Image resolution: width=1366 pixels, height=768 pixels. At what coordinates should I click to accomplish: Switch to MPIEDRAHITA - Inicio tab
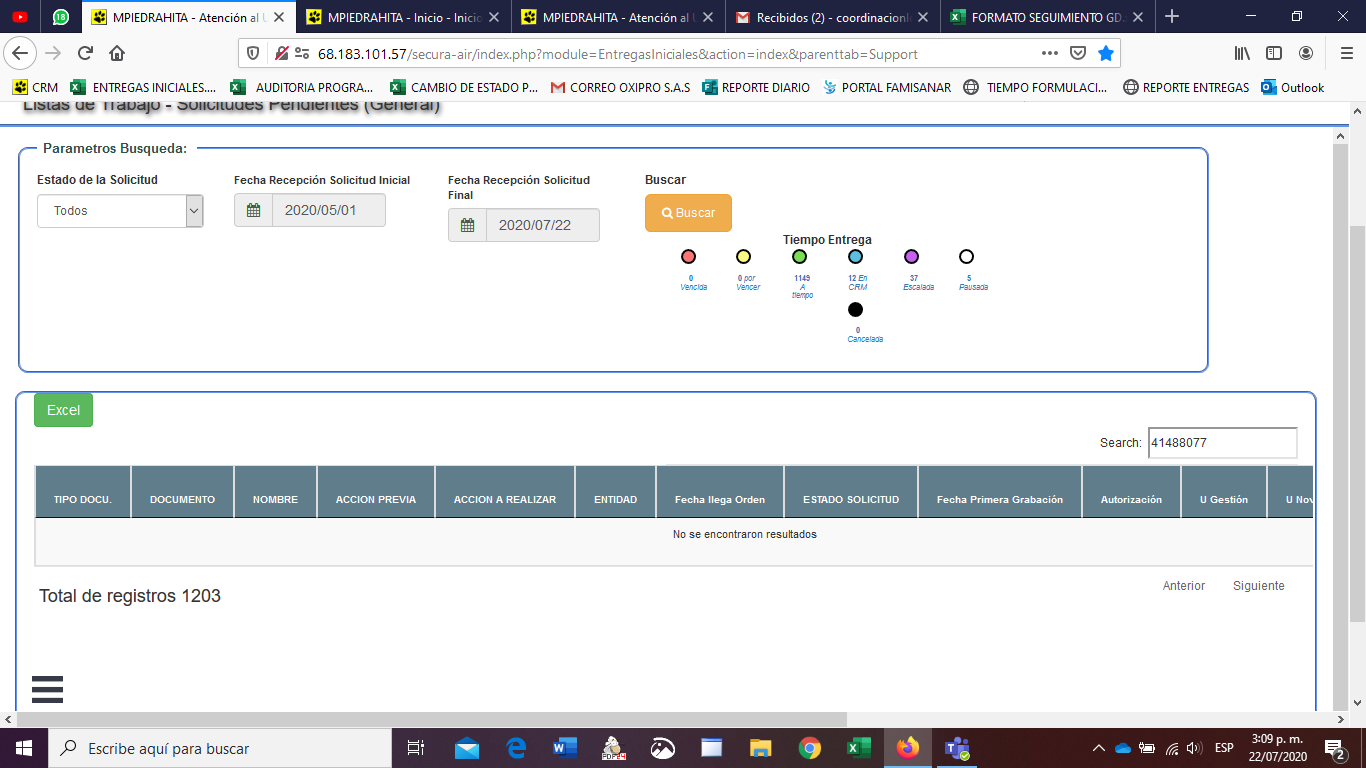coord(403,17)
